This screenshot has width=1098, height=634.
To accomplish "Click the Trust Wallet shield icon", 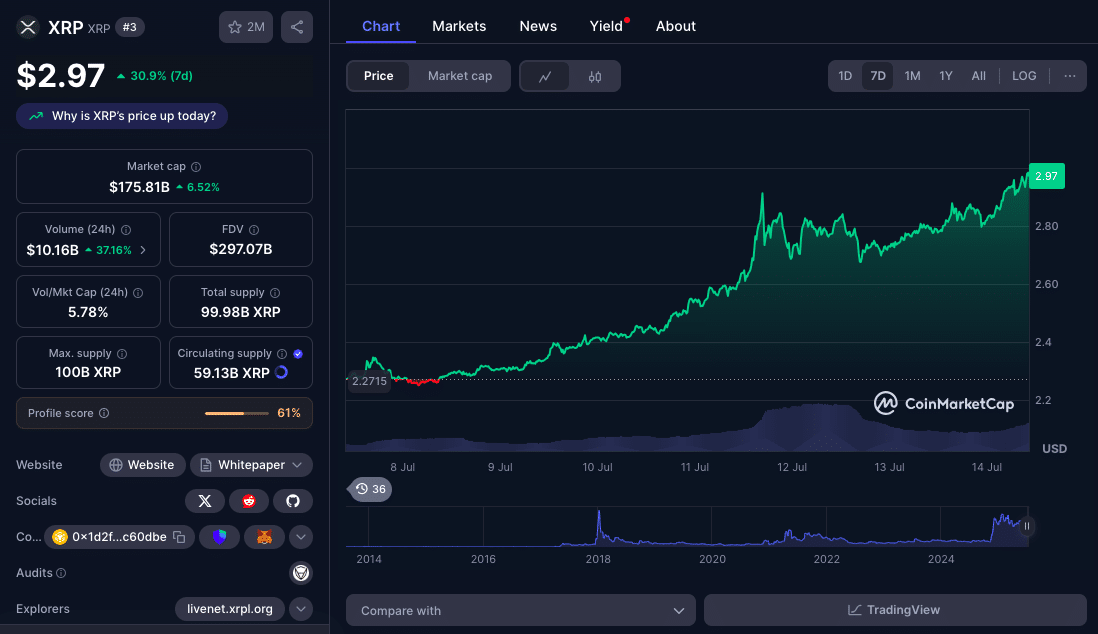I will pos(220,537).
